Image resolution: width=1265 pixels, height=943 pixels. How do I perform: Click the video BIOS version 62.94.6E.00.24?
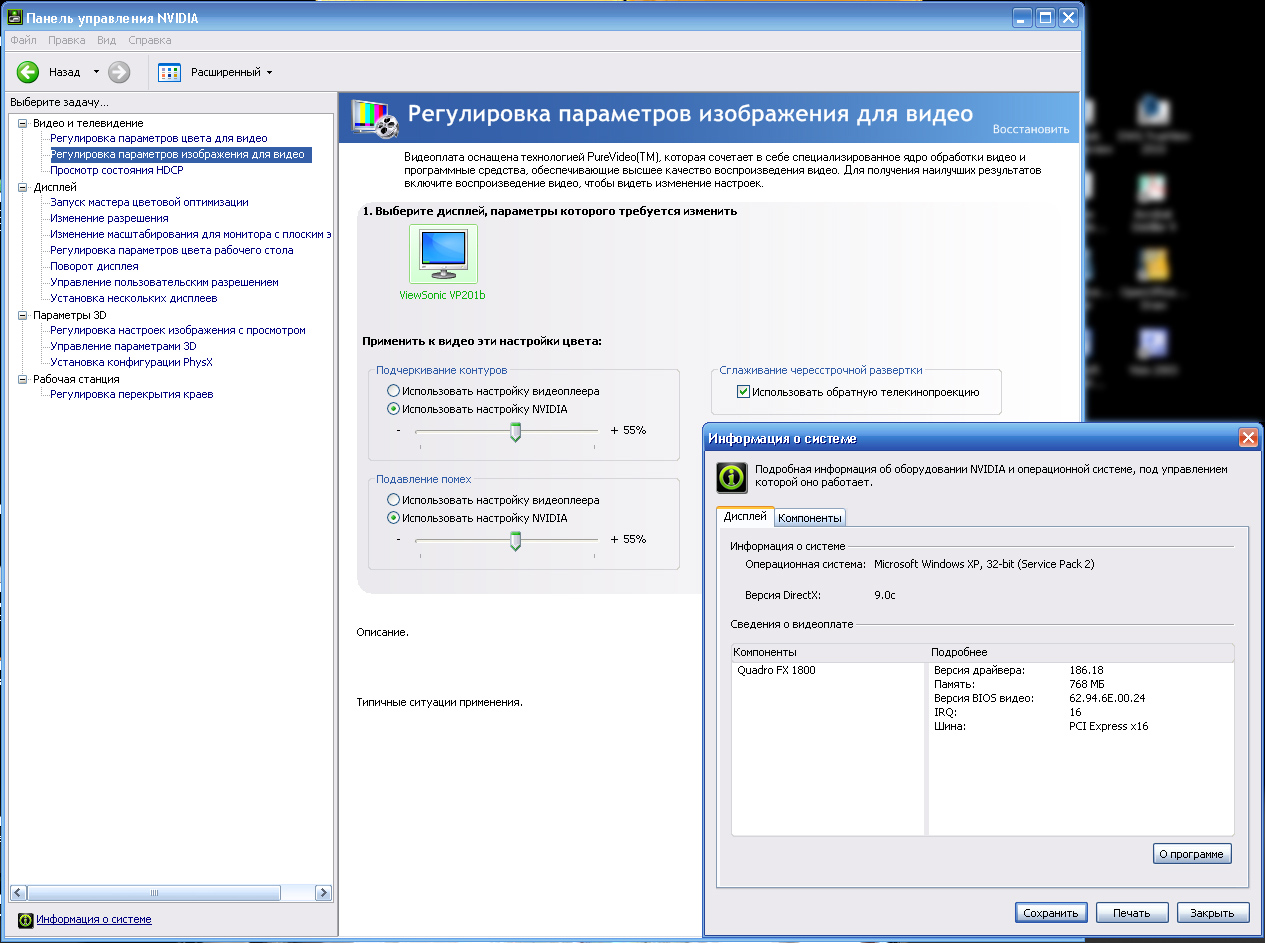coord(1107,698)
